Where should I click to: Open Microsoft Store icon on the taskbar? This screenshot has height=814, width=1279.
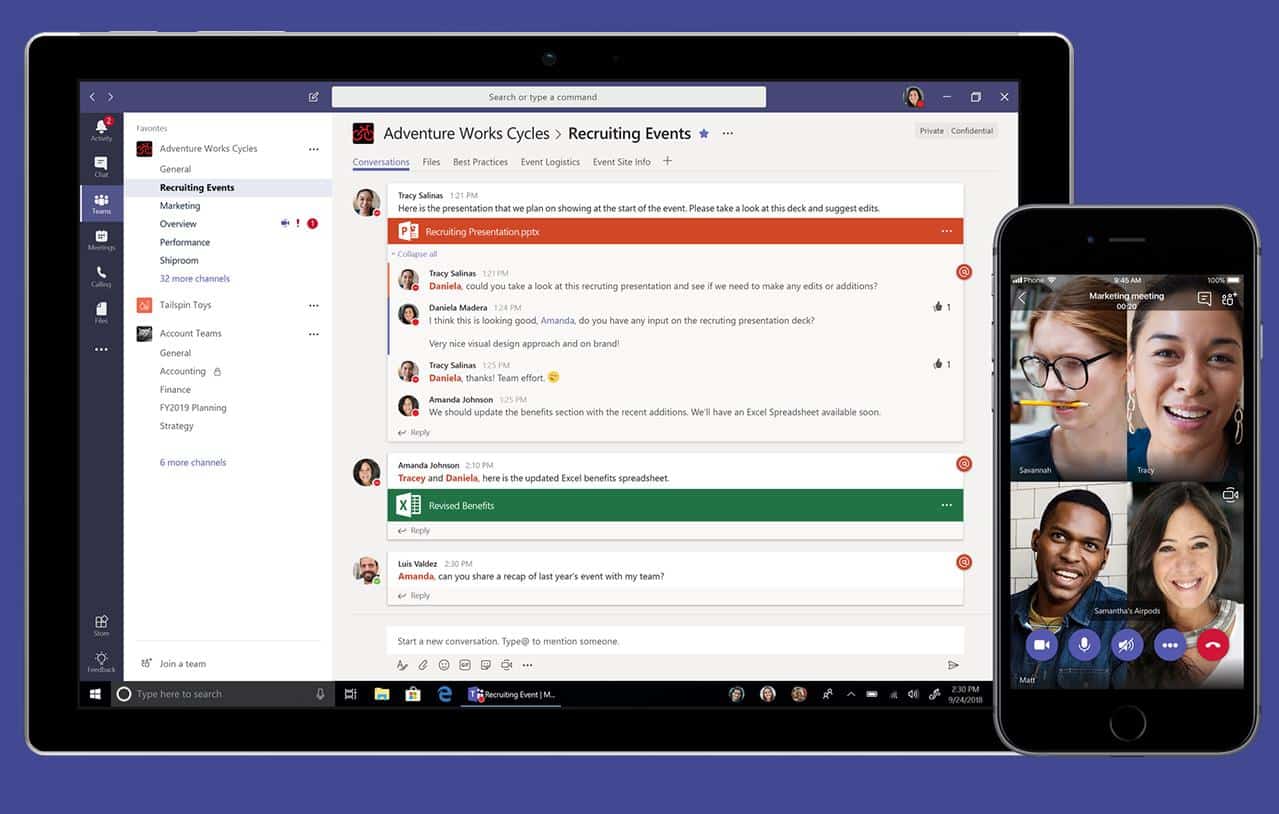(413, 694)
